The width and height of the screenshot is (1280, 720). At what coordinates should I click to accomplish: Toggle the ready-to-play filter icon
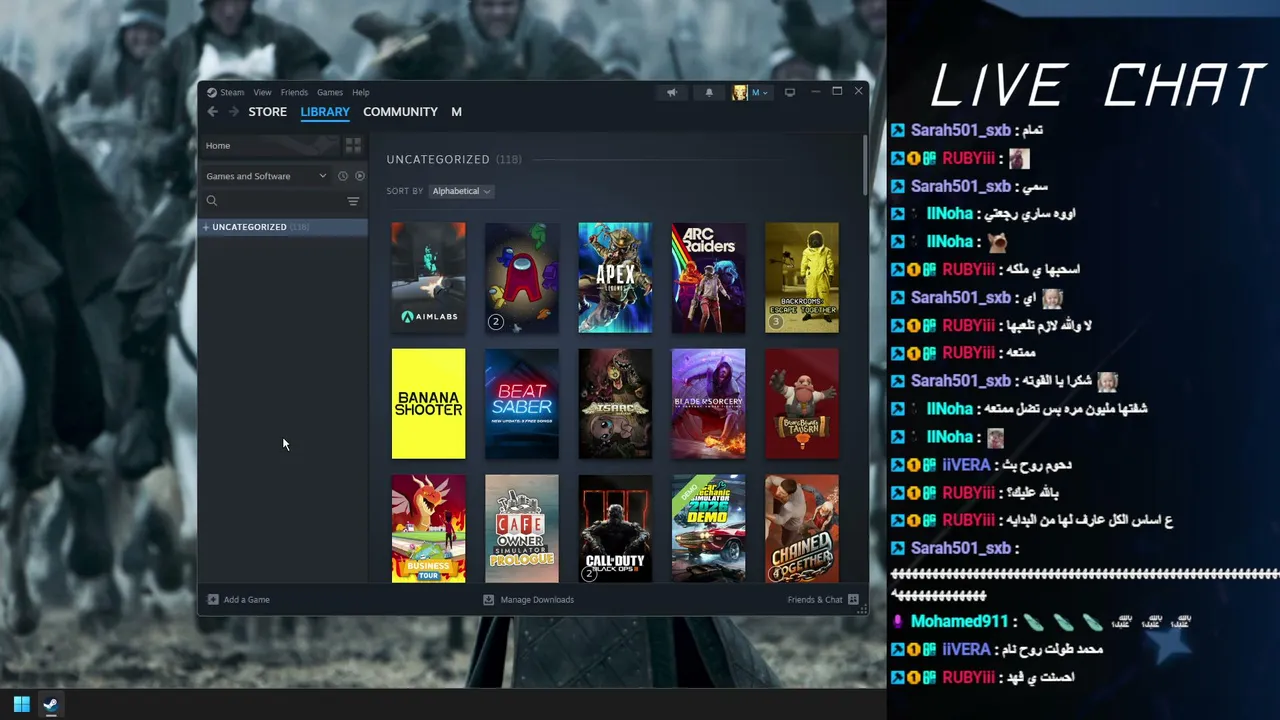360,176
